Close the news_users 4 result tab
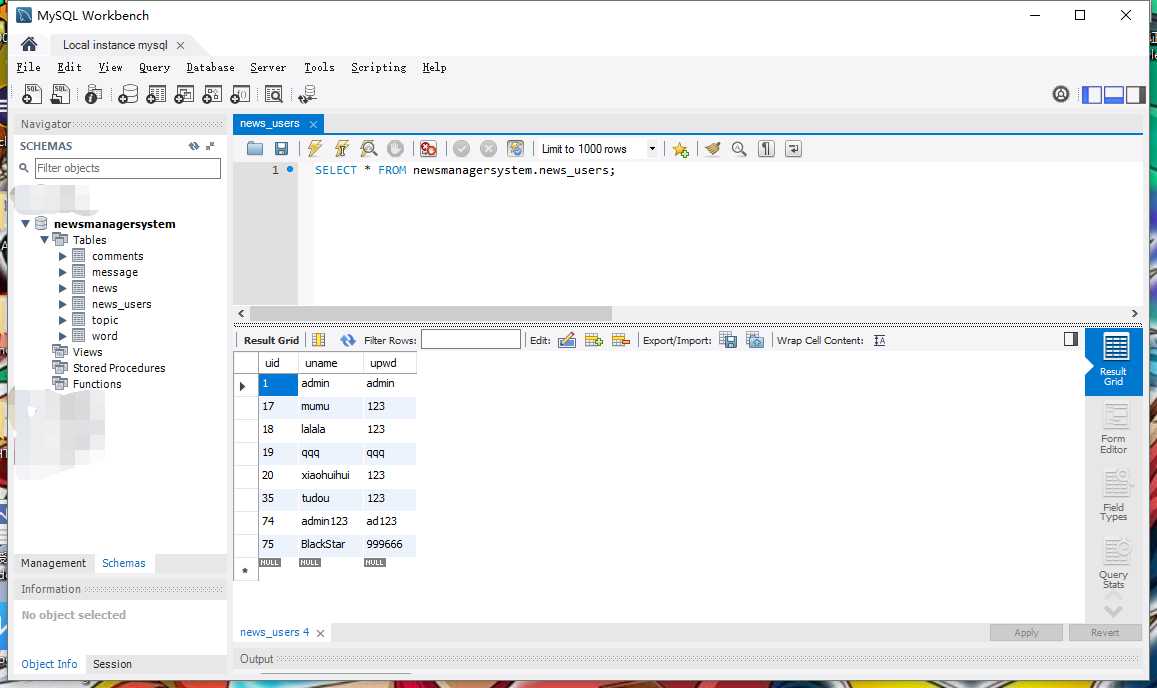The width and height of the screenshot is (1157, 688). [320, 633]
